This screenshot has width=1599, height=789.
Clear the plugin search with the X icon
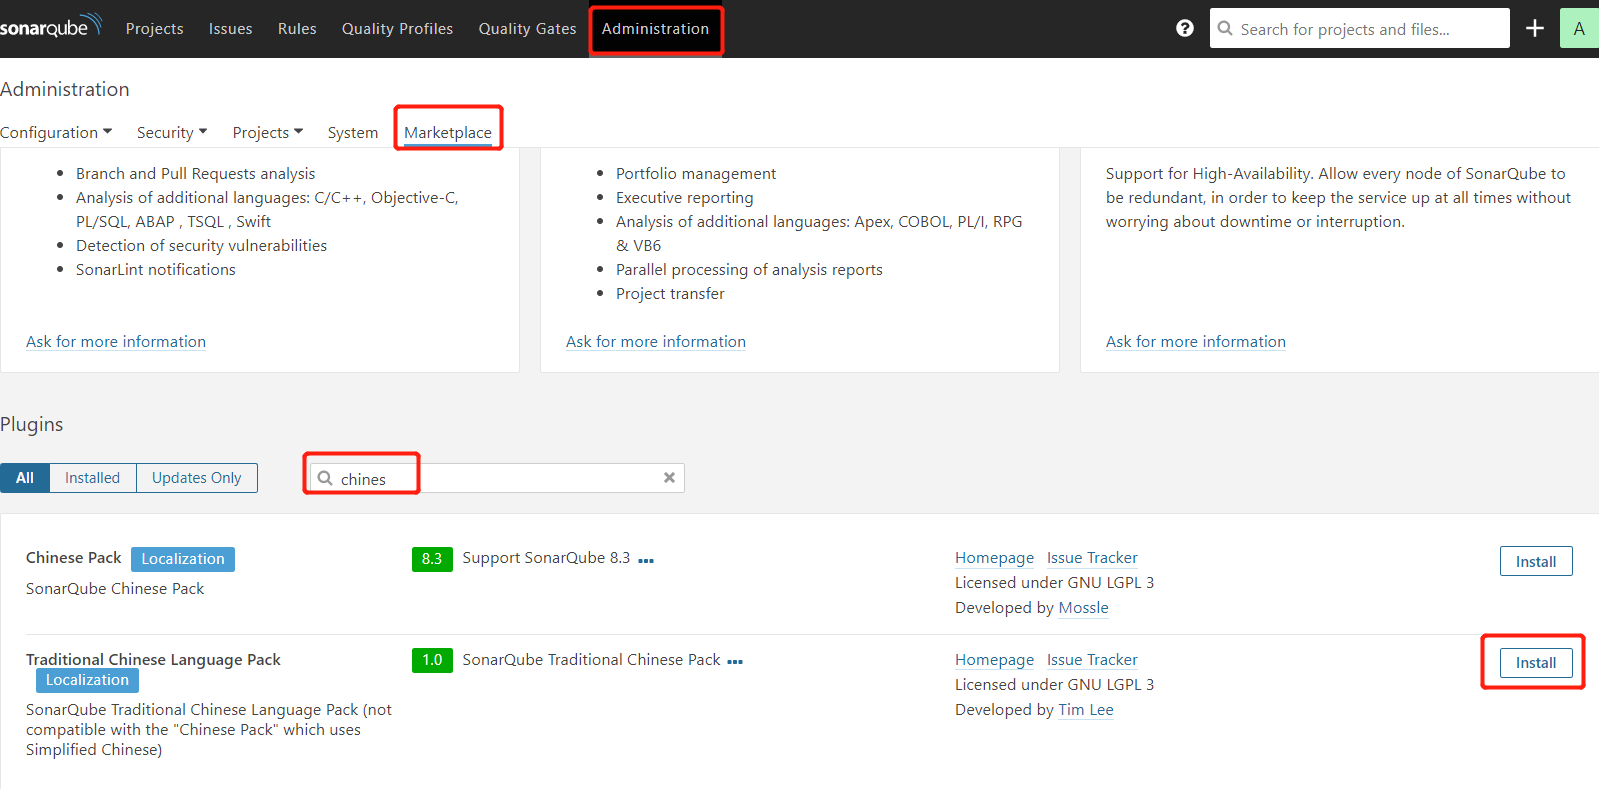(x=669, y=478)
